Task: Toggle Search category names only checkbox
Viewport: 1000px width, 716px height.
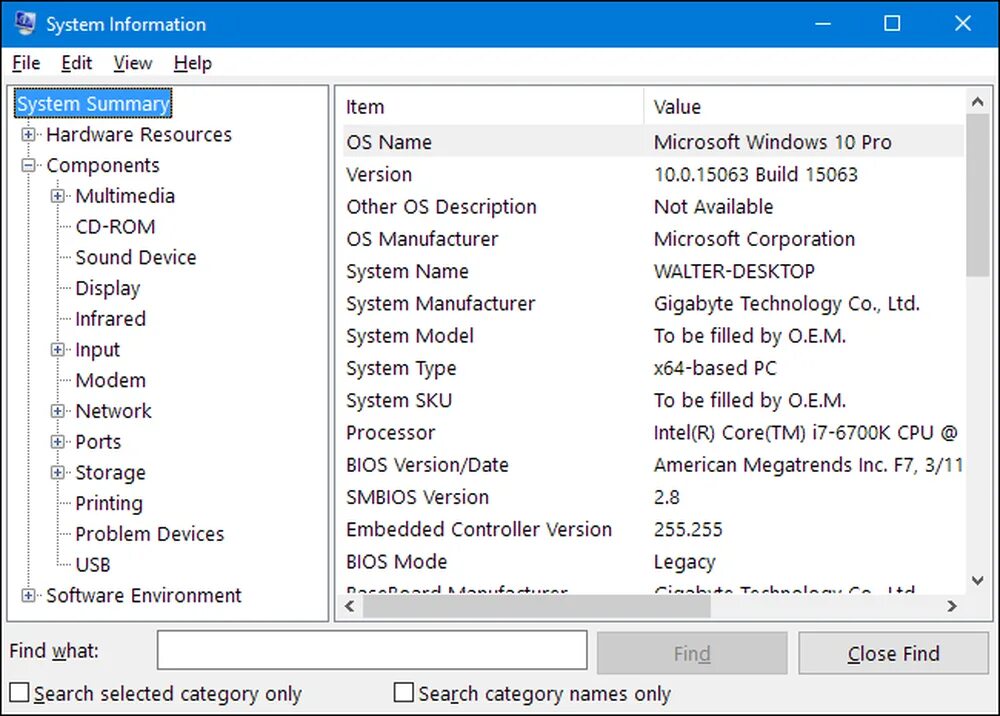Action: pos(404,692)
